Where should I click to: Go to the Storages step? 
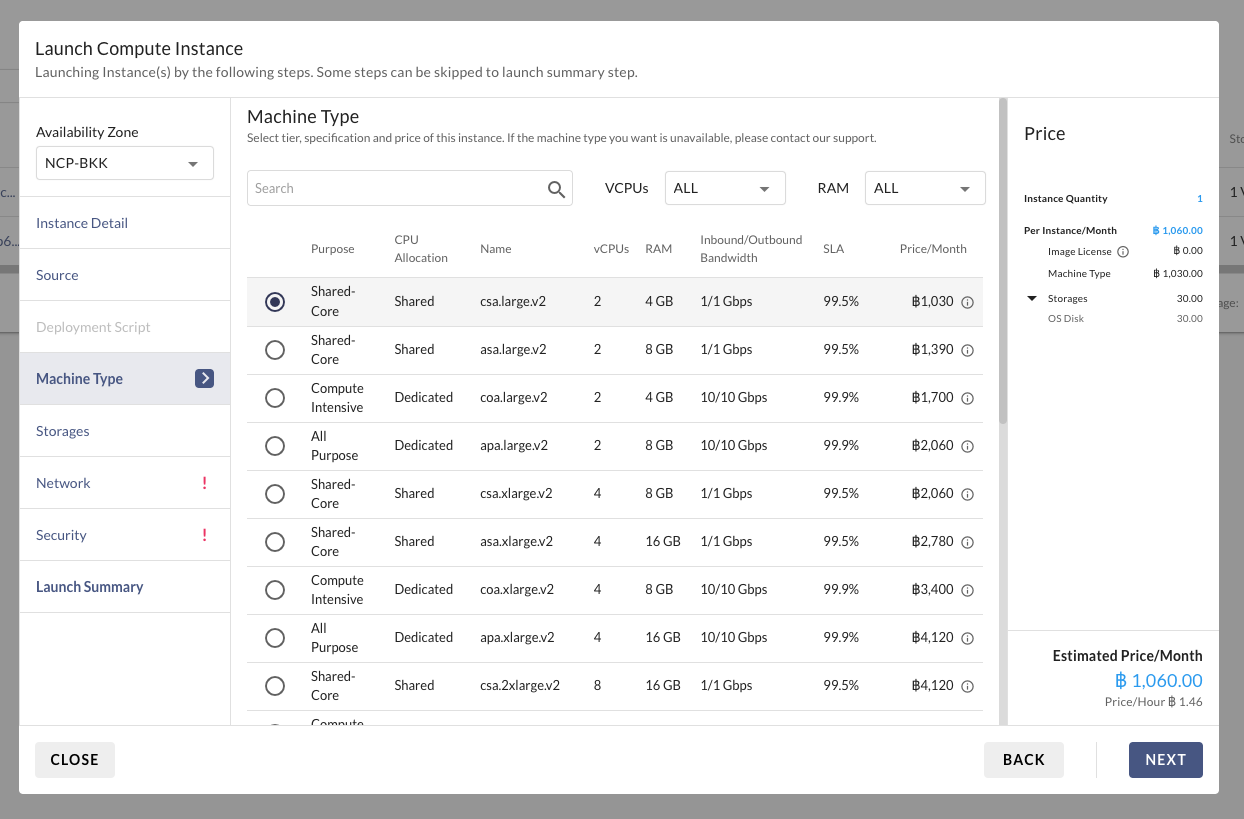[x=63, y=431]
